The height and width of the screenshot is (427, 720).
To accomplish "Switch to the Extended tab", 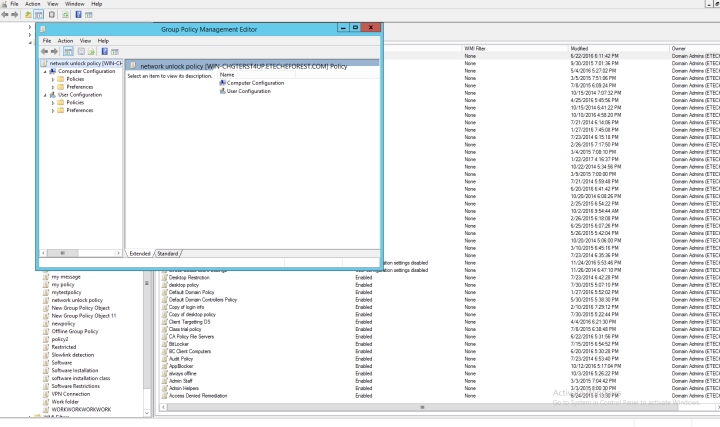I will (138, 253).
